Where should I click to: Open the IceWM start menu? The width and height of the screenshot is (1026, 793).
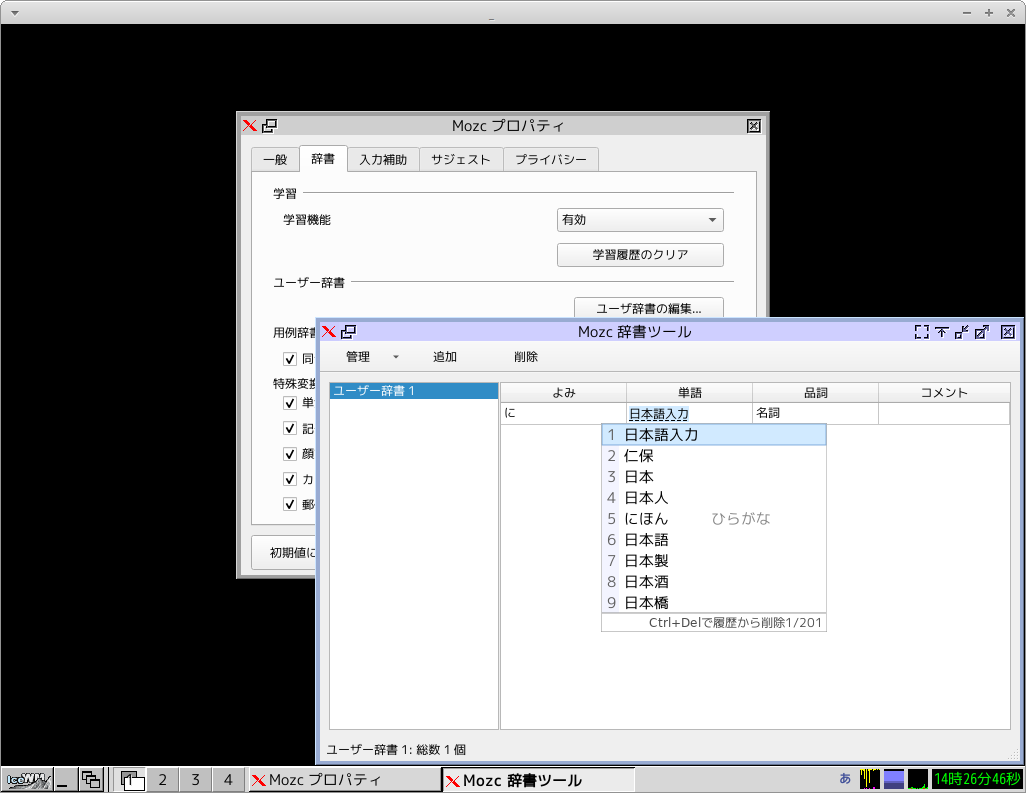coord(27,780)
